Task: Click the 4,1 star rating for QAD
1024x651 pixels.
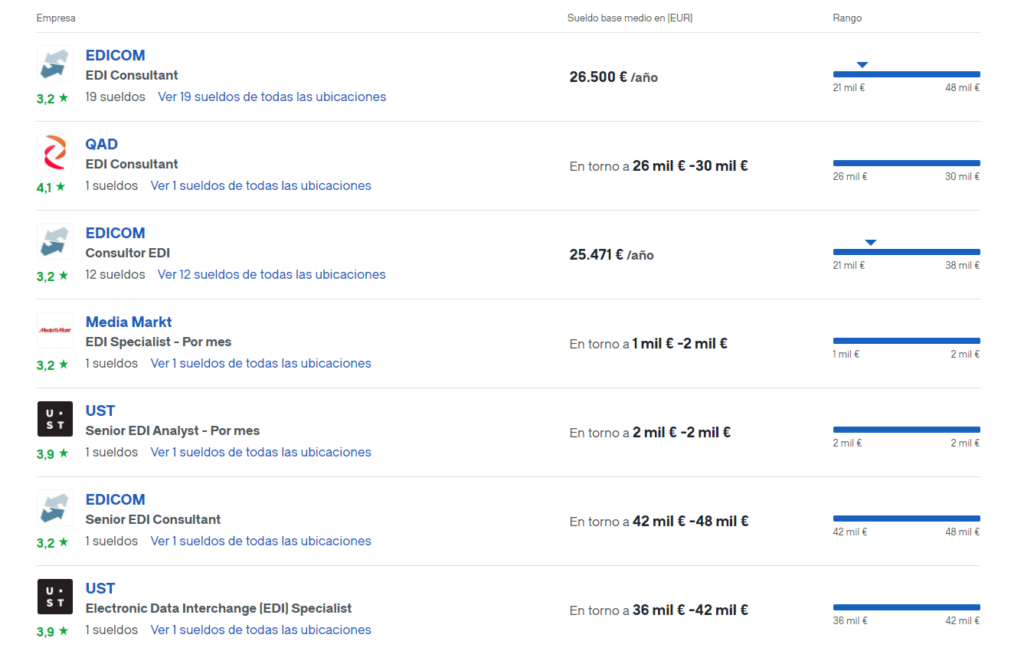Action: [51, 187]
